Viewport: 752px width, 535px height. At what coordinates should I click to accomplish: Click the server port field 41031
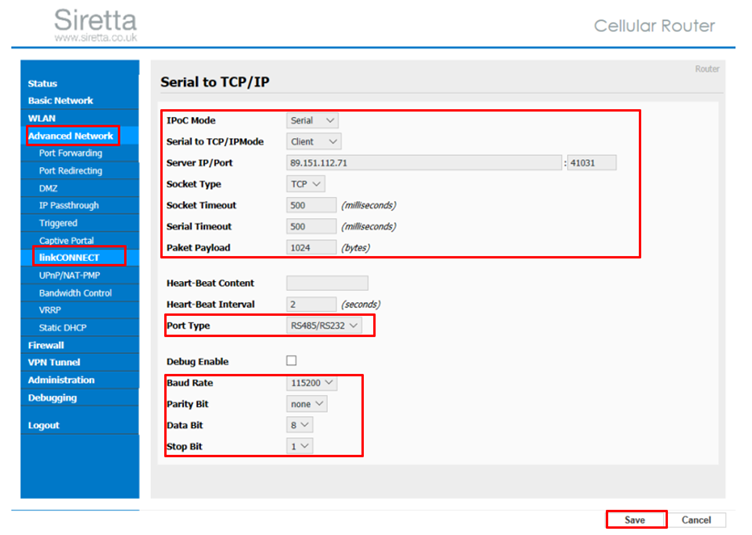592,163
